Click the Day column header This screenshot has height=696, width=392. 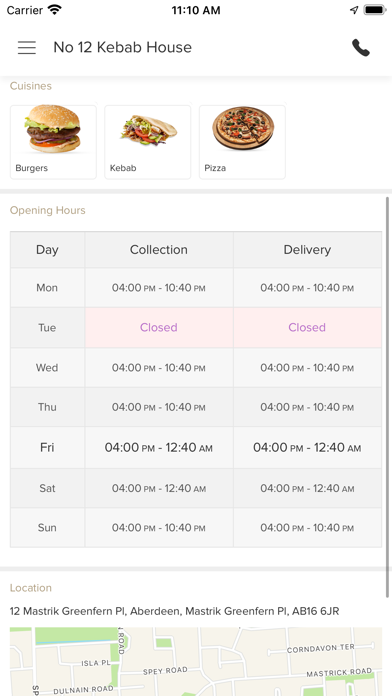[x=48, y=249]
